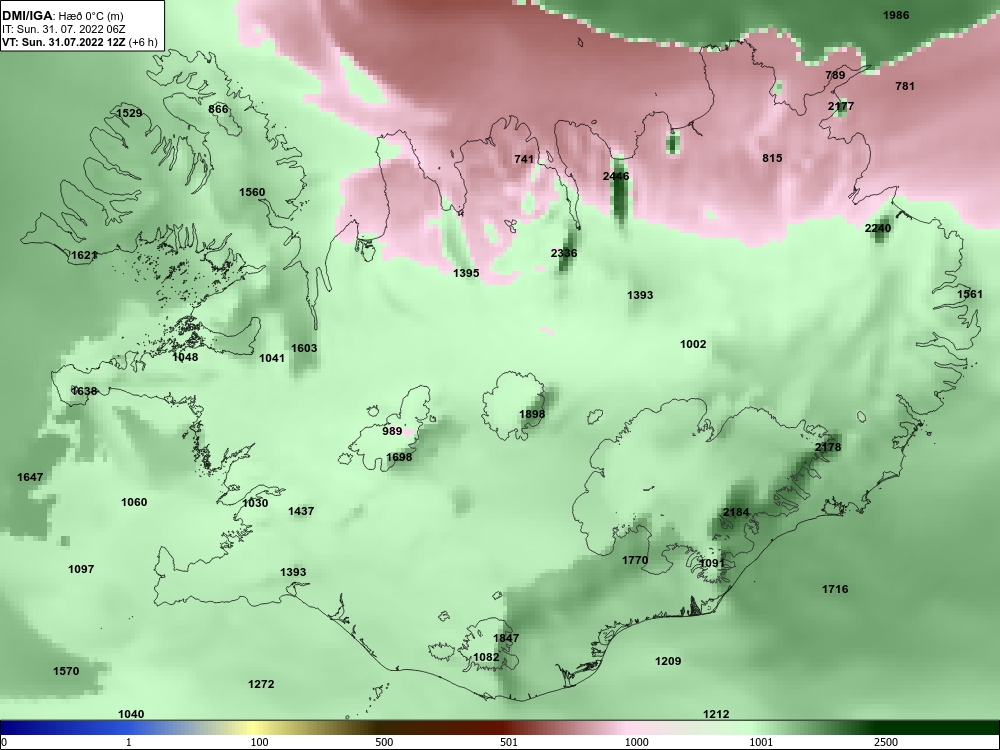Click the map value 1561
Viewport: 1000px width, 750px height.
tap(970, 294)
